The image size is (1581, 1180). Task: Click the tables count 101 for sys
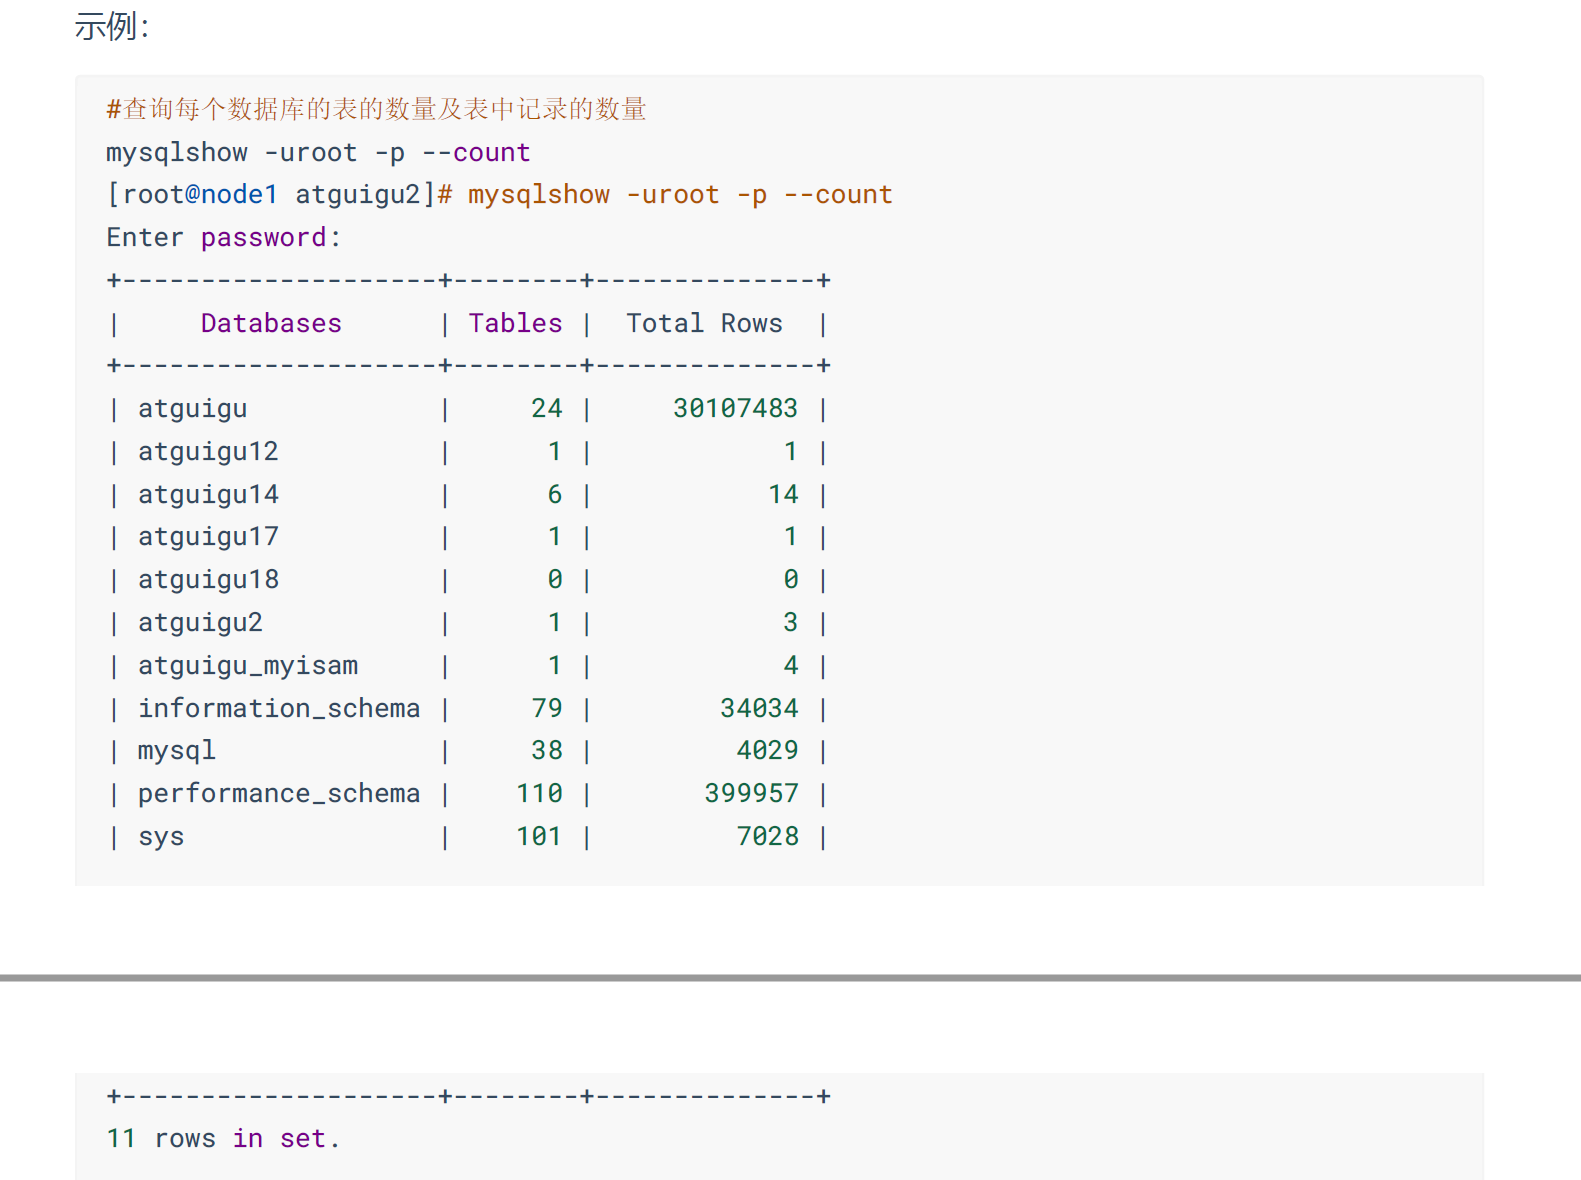pyautogui.click(x=539, y=836)
